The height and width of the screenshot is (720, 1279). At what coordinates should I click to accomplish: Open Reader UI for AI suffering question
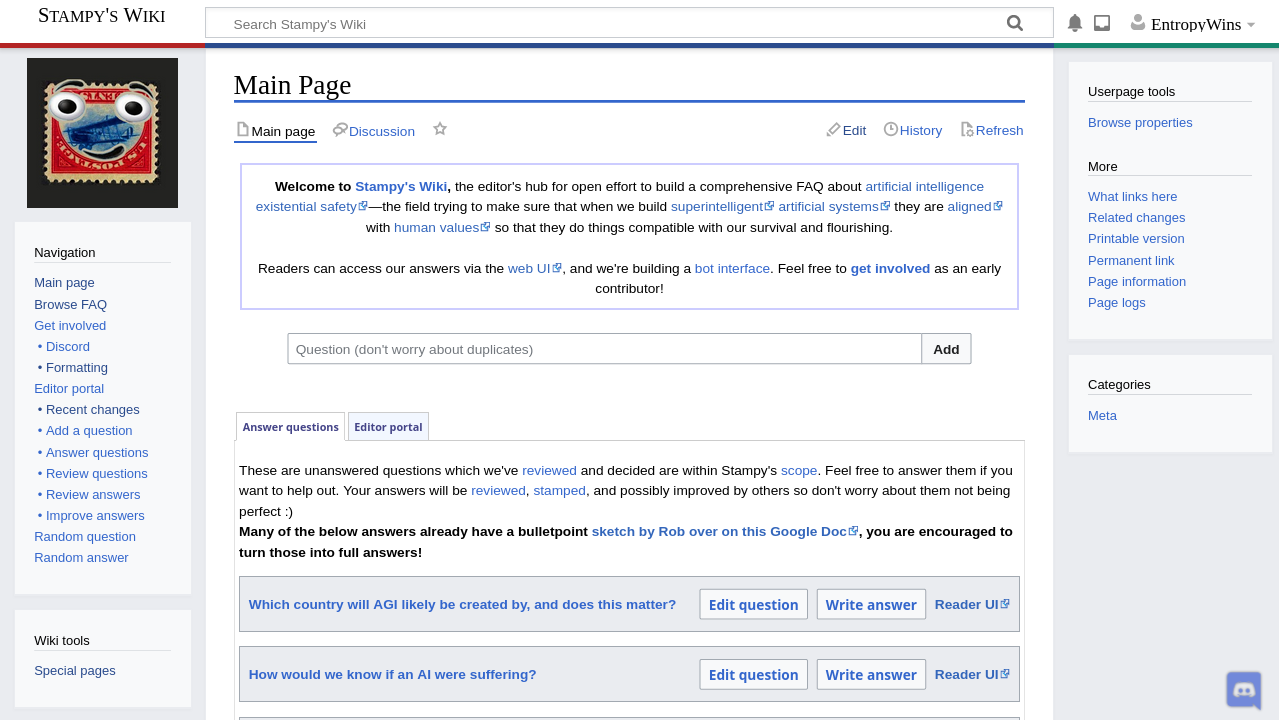coord(972,674)
